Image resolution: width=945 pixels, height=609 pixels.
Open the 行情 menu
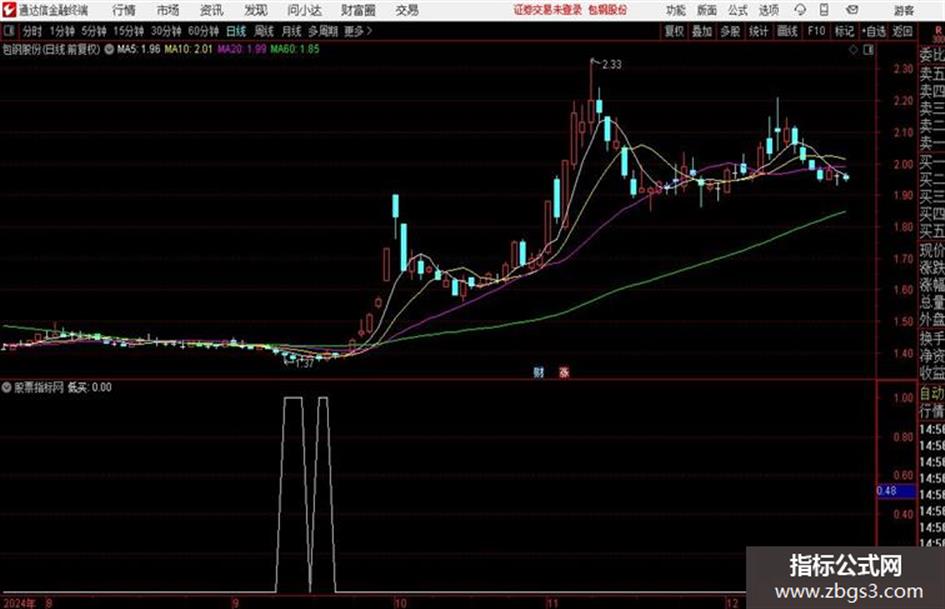point(124,10)
